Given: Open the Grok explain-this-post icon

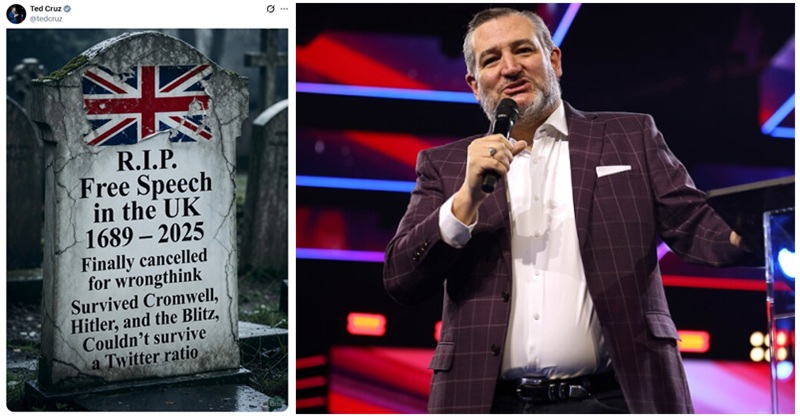Looking at the screenshot, I should 271,9.
